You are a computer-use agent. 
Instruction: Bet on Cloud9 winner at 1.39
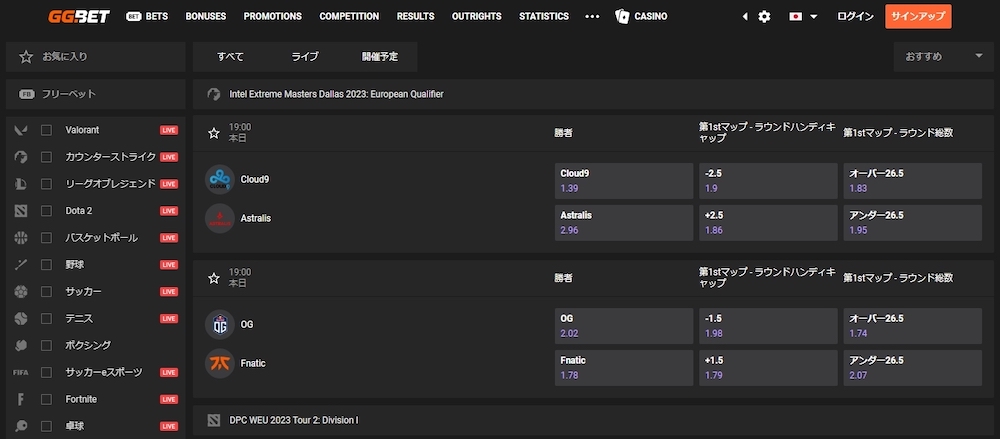(624, 181)
